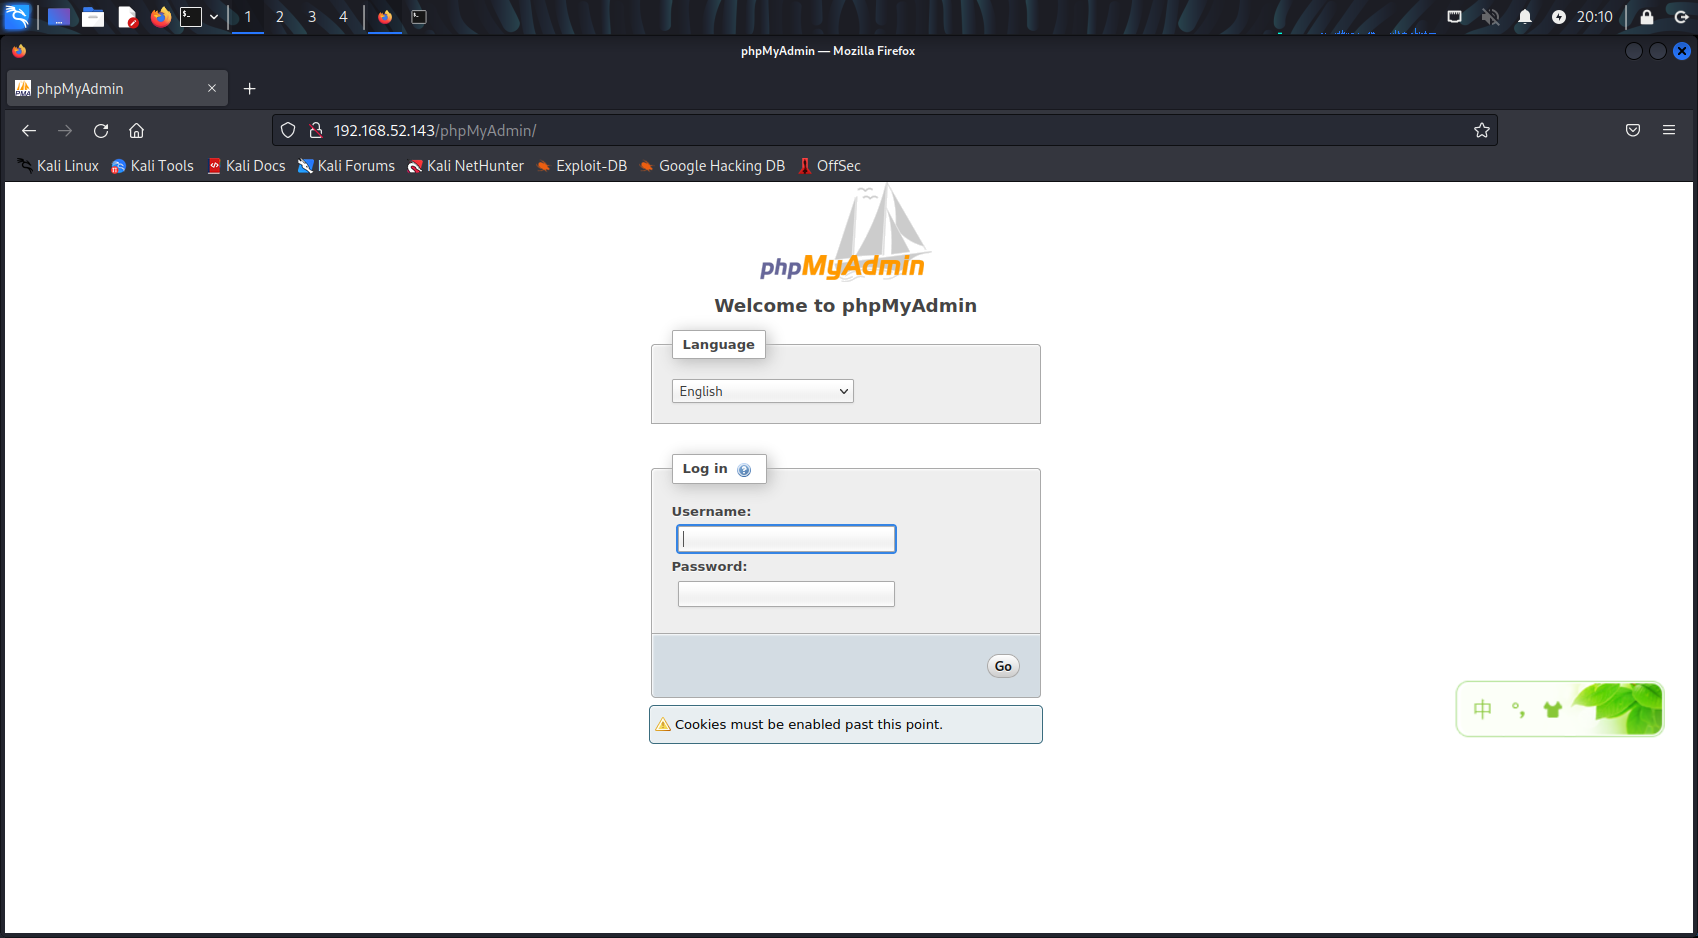Click the Password input field
The width and height of the screenshot is (1698, 938).
[786, 594]
